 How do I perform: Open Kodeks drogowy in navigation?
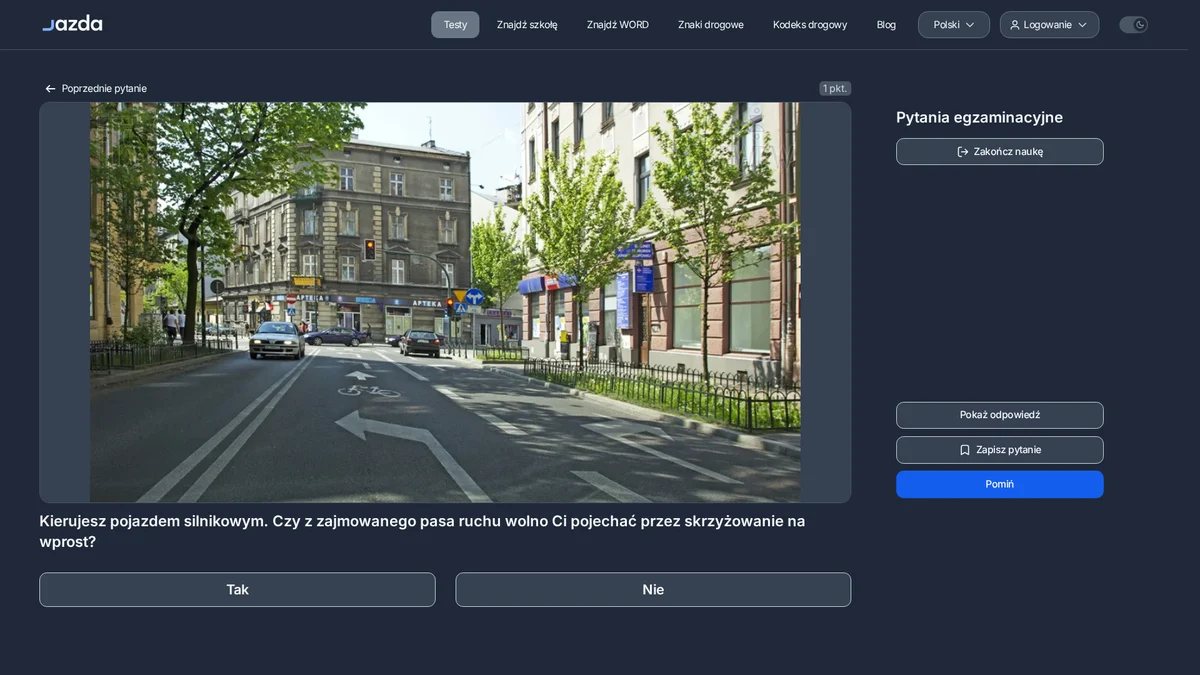[x=810, y=25]
